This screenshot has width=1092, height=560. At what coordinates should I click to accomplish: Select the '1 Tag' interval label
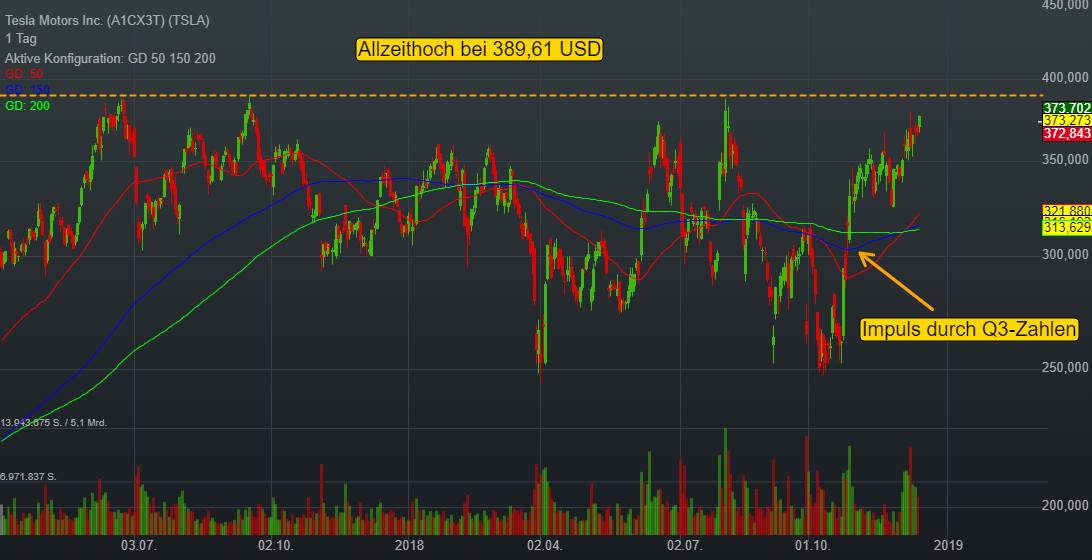tap(21, 39)
